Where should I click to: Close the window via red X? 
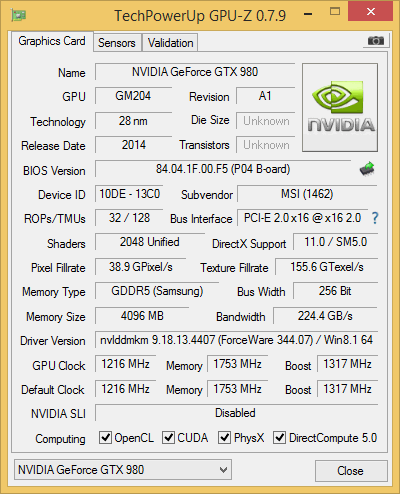(x=371, y=12)
